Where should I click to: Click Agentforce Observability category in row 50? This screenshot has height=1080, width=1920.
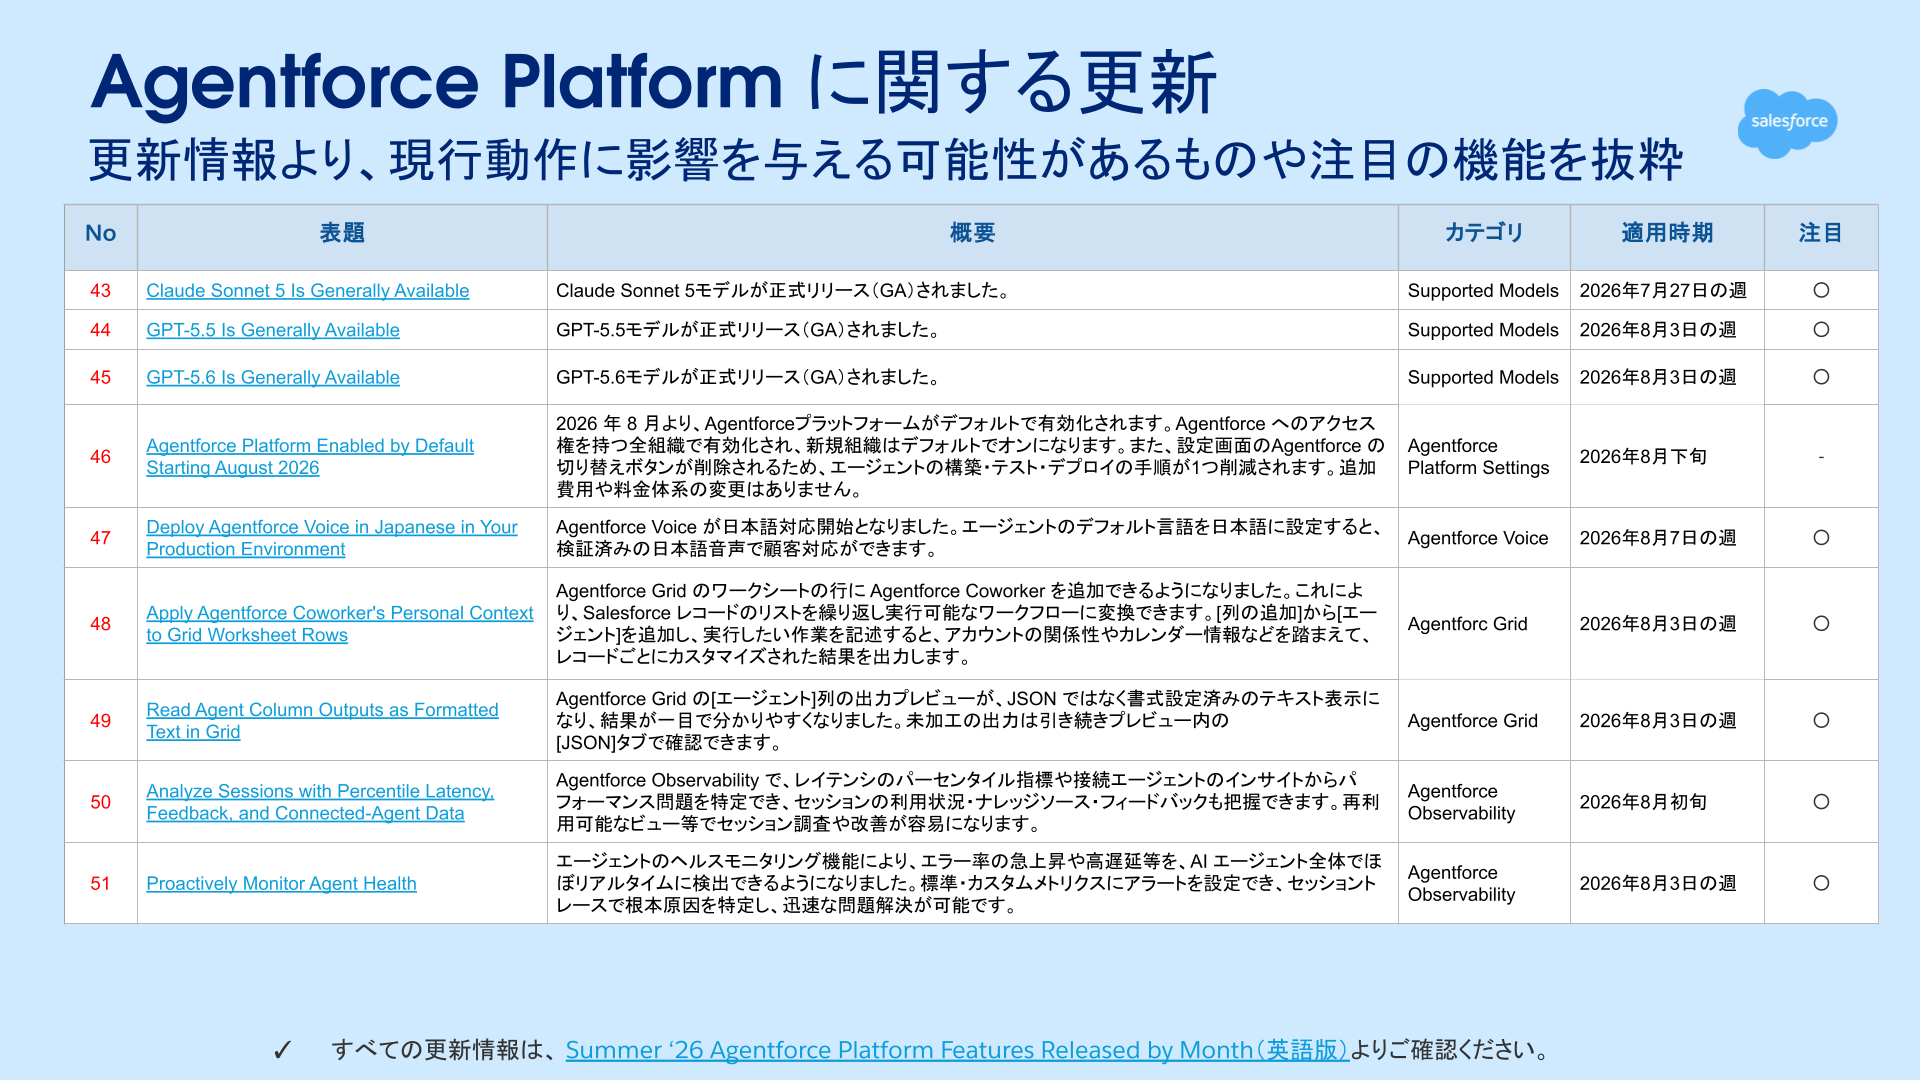(x=1462, y=802)
